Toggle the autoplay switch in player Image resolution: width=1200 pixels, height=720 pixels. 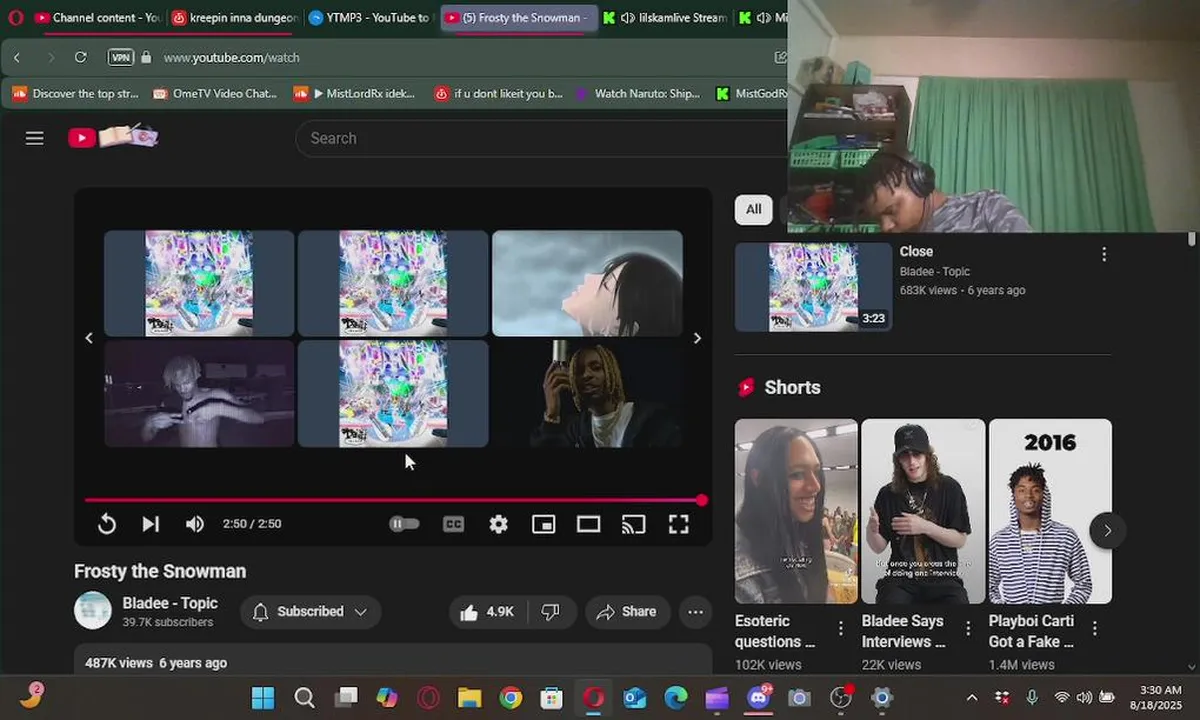404,523
